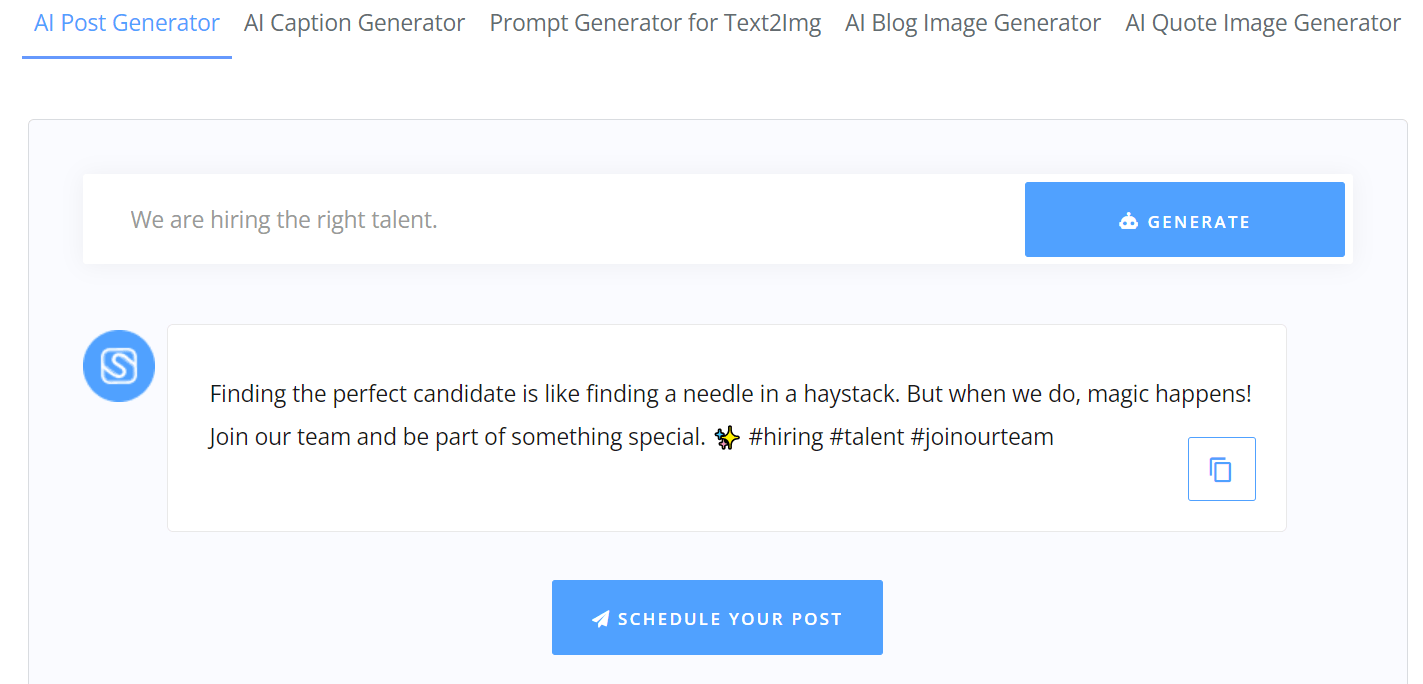This screenshot has width=1423, height=684.
Task: Click the sparkle emoji in the post
Action: tap(728, 437)
